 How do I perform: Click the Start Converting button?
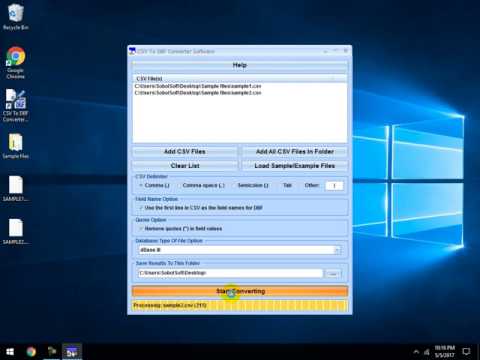(x=240, y=291)
